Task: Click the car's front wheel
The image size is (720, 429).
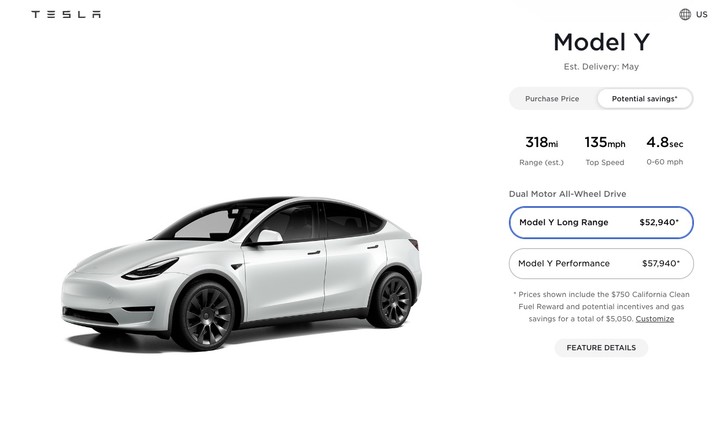Action: (x=205, y=316)
